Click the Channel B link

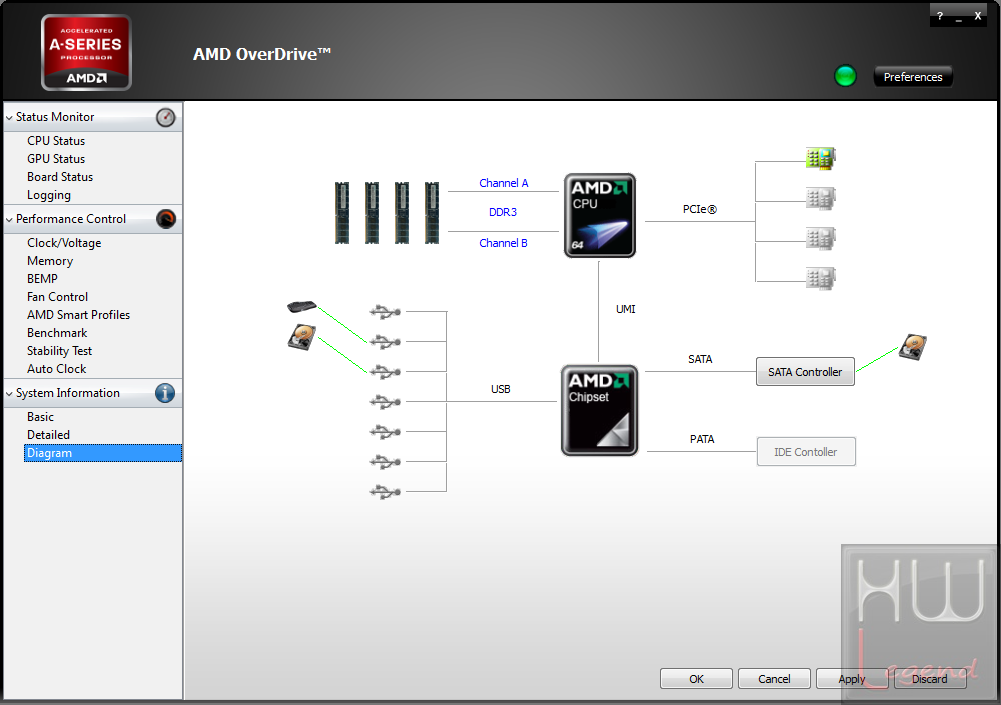tap(503, 243)
